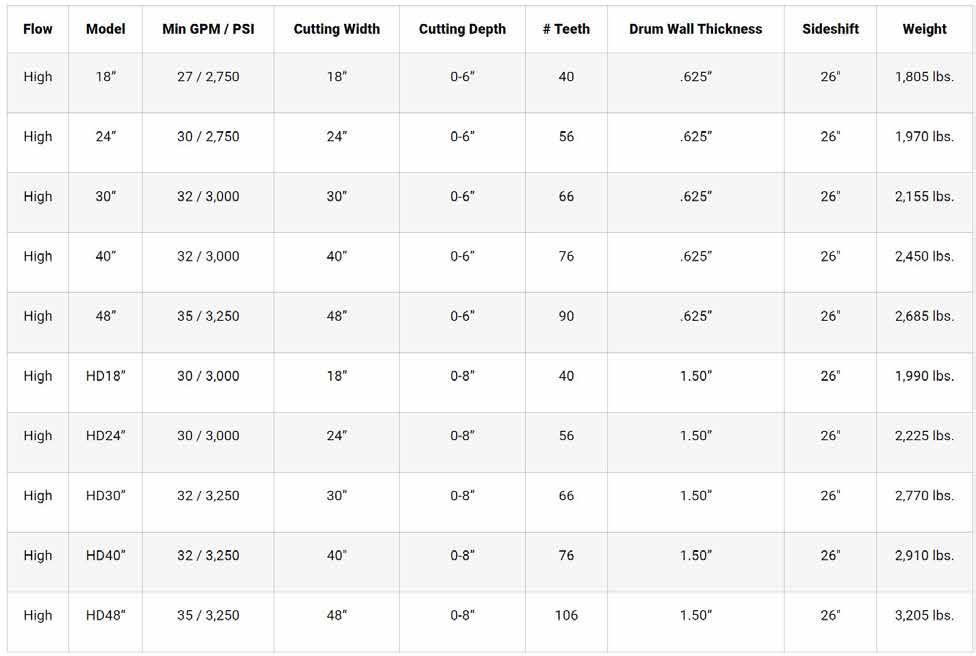Select the HD18″ model cell

pos(106,376)
